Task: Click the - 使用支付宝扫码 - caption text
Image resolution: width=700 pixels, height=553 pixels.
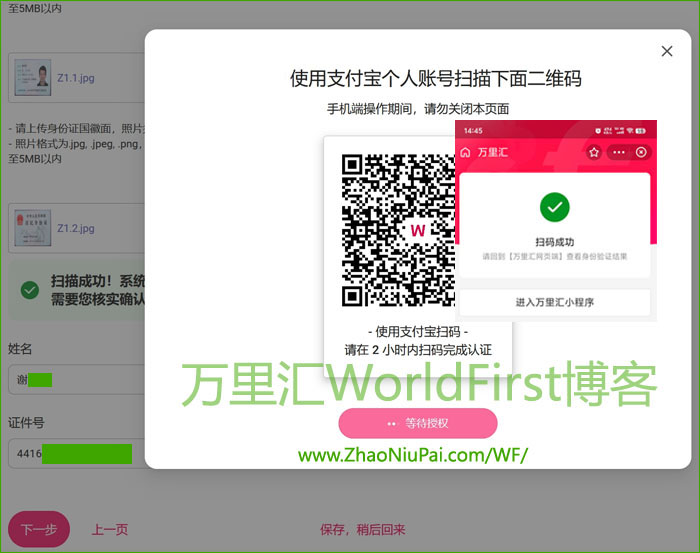Action: (x=418, y=332)
